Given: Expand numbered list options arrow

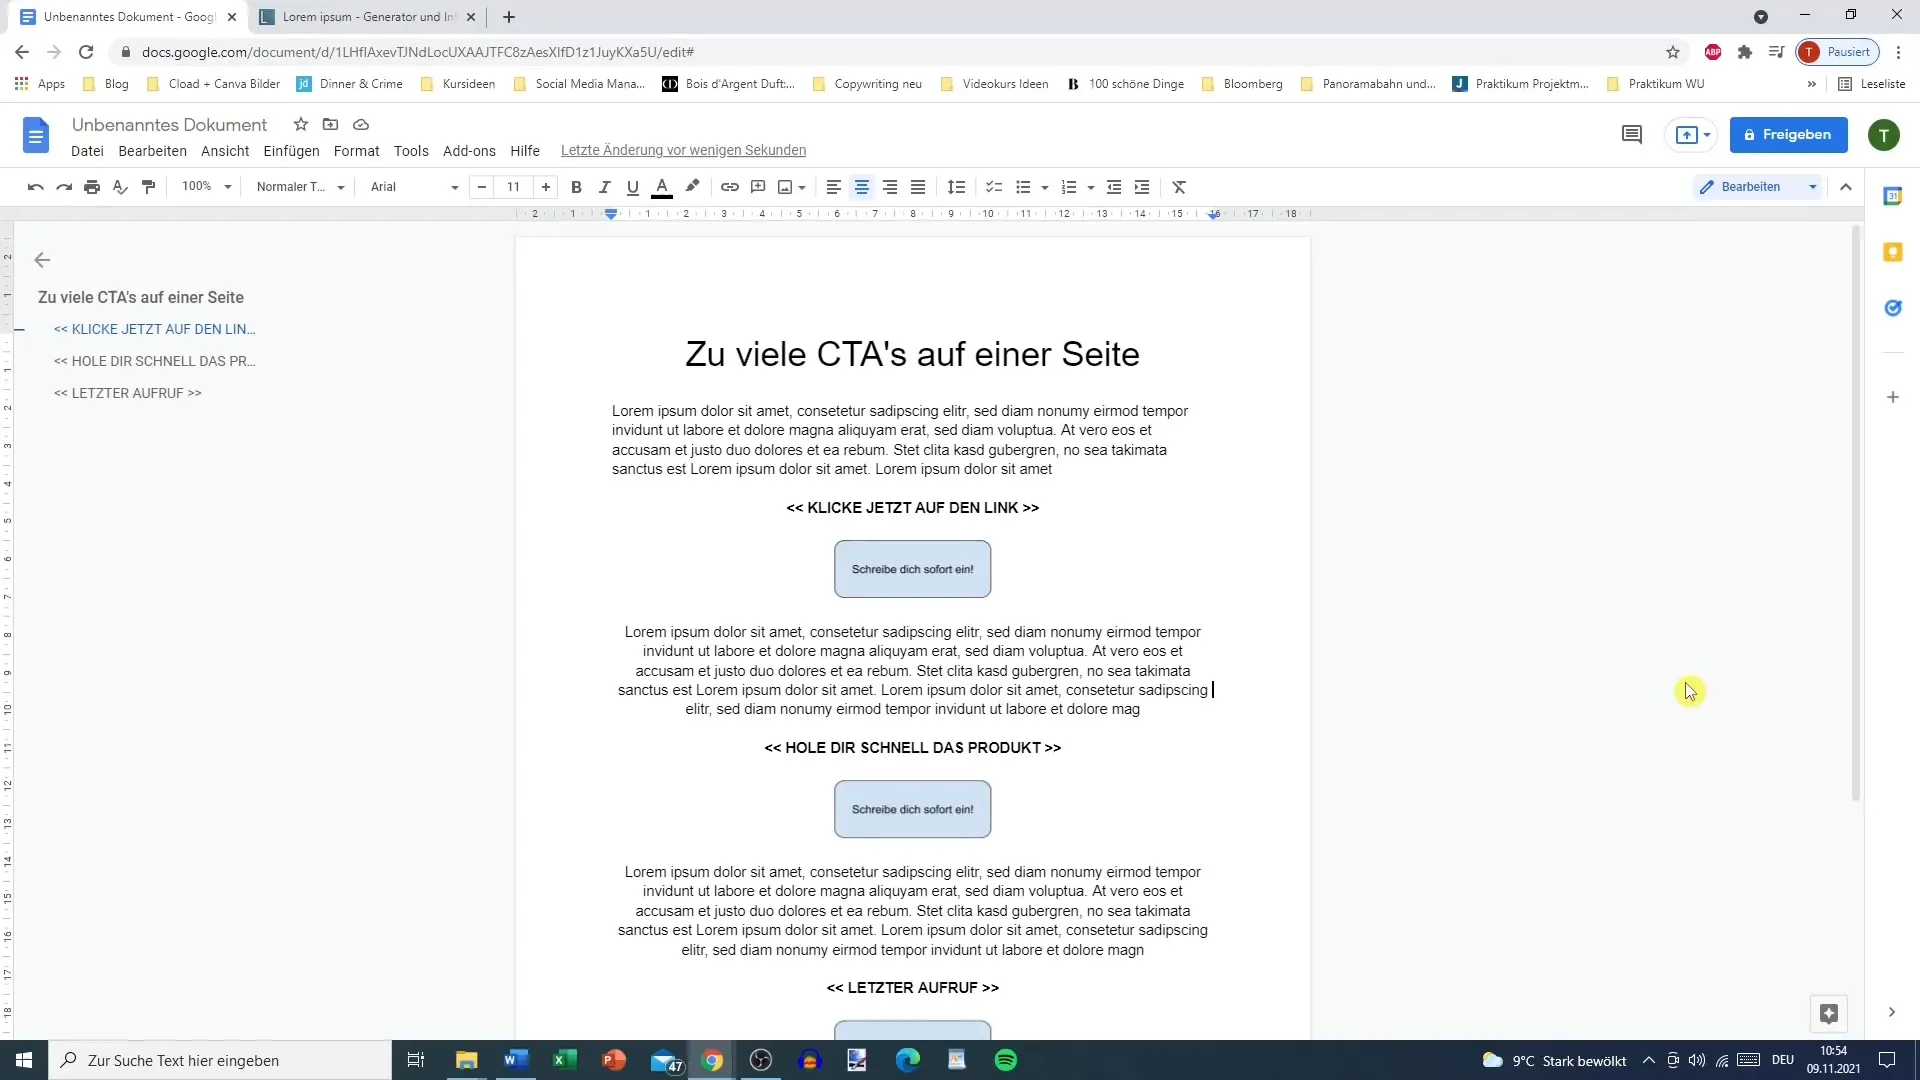Looking at the screenshot, I should coord(1090,188).
